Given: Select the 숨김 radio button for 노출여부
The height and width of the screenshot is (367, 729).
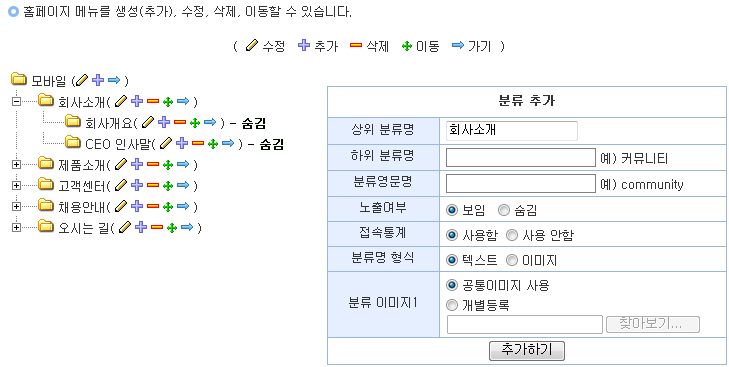Looking at the screenshot, I should click(504, 210).
